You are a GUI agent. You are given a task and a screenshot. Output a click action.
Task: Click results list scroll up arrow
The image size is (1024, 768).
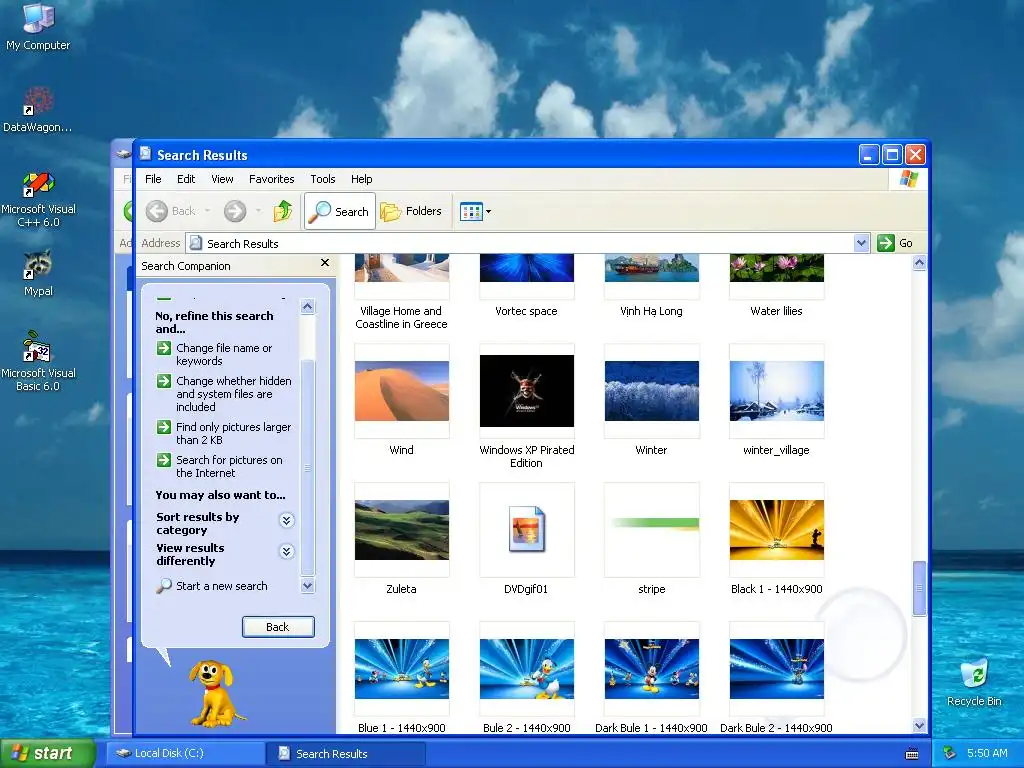pos(920,263)
